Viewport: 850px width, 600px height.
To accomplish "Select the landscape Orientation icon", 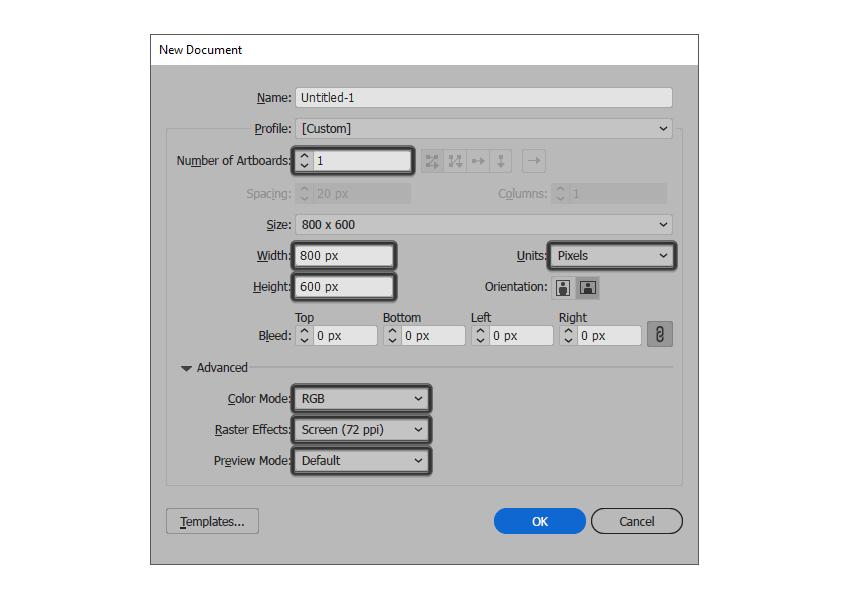I will pyautogui.click(x=588, y=287).
